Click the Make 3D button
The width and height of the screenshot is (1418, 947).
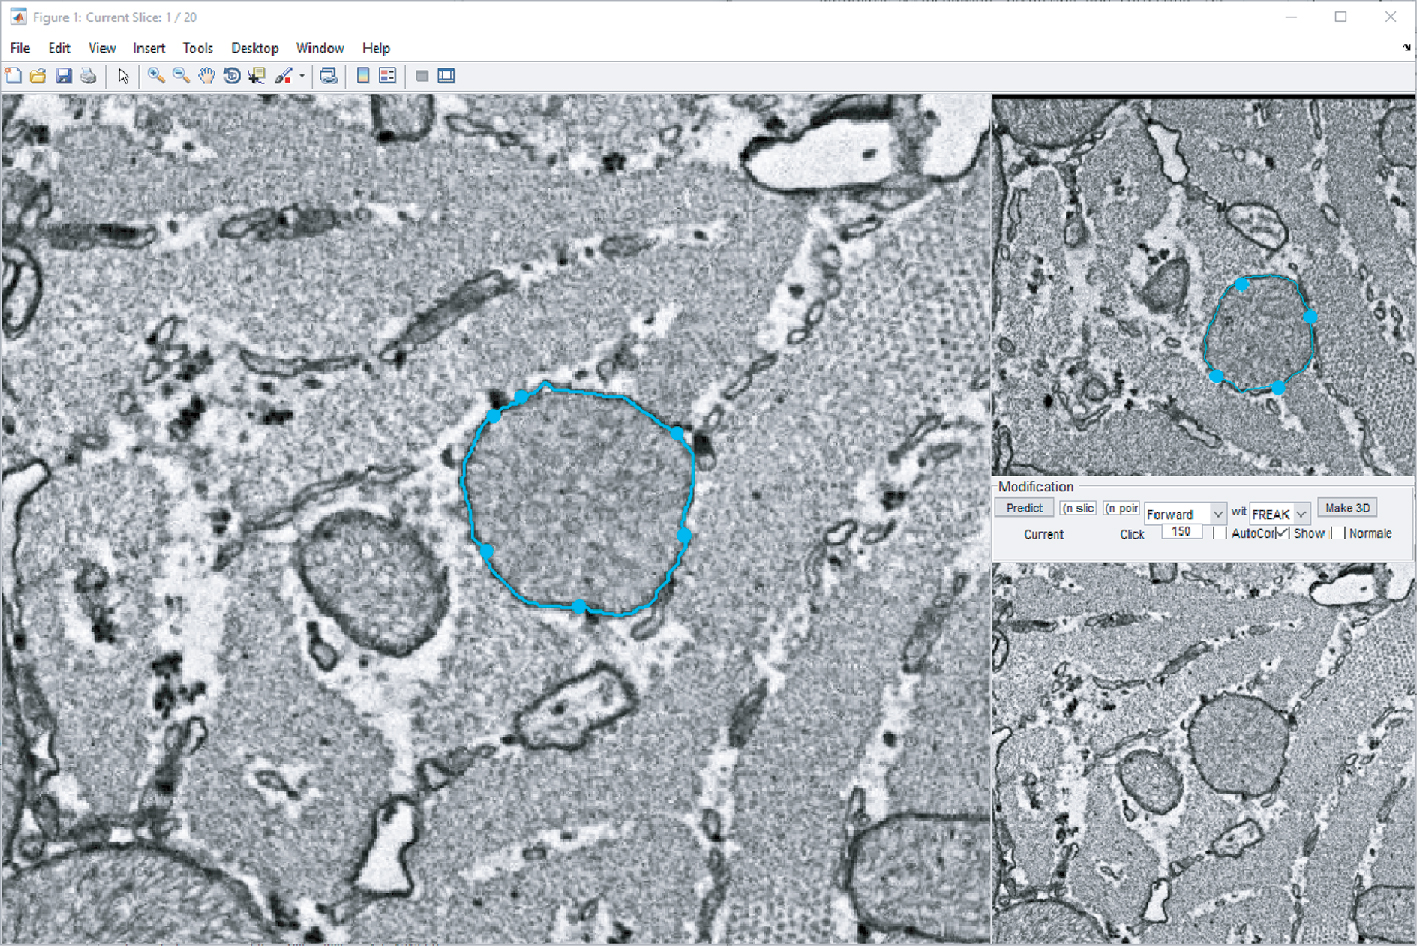pos(1347,508)
